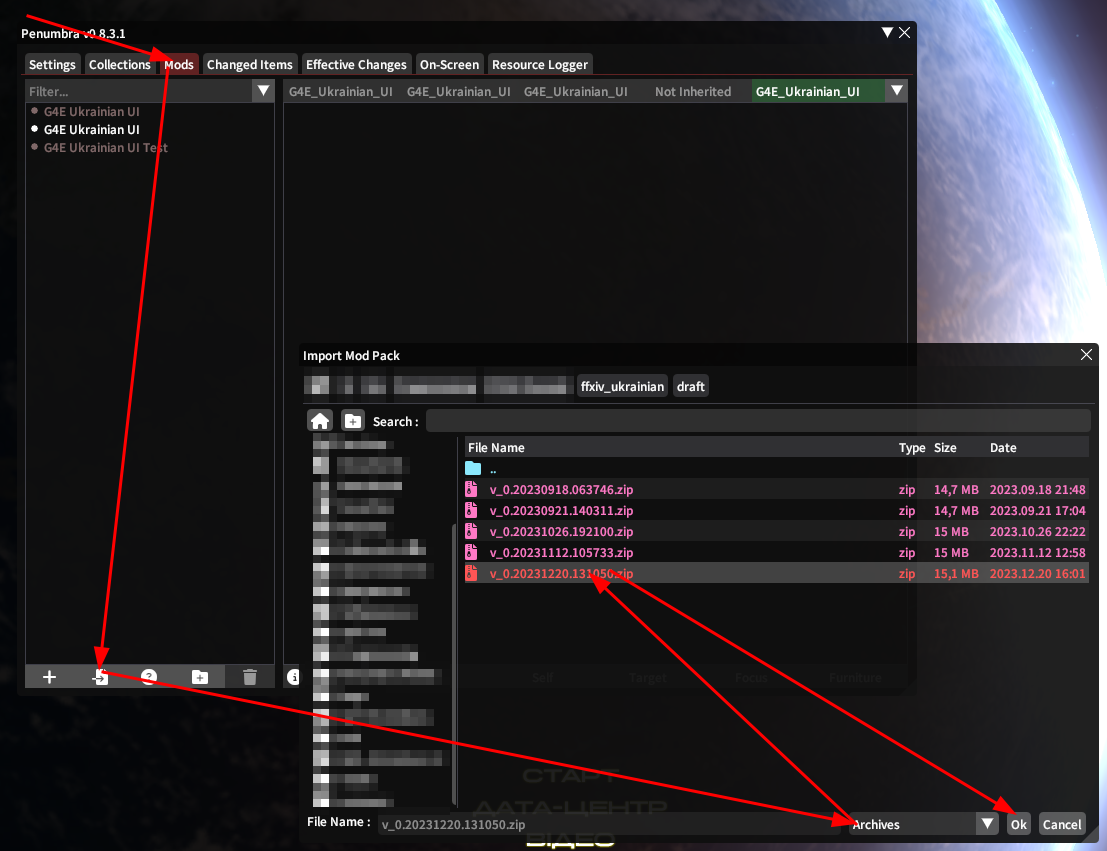Screen dimensions: 1107x851
Task: Select the G4E Ukrainian UI Test mod
Action: point(106,148)
